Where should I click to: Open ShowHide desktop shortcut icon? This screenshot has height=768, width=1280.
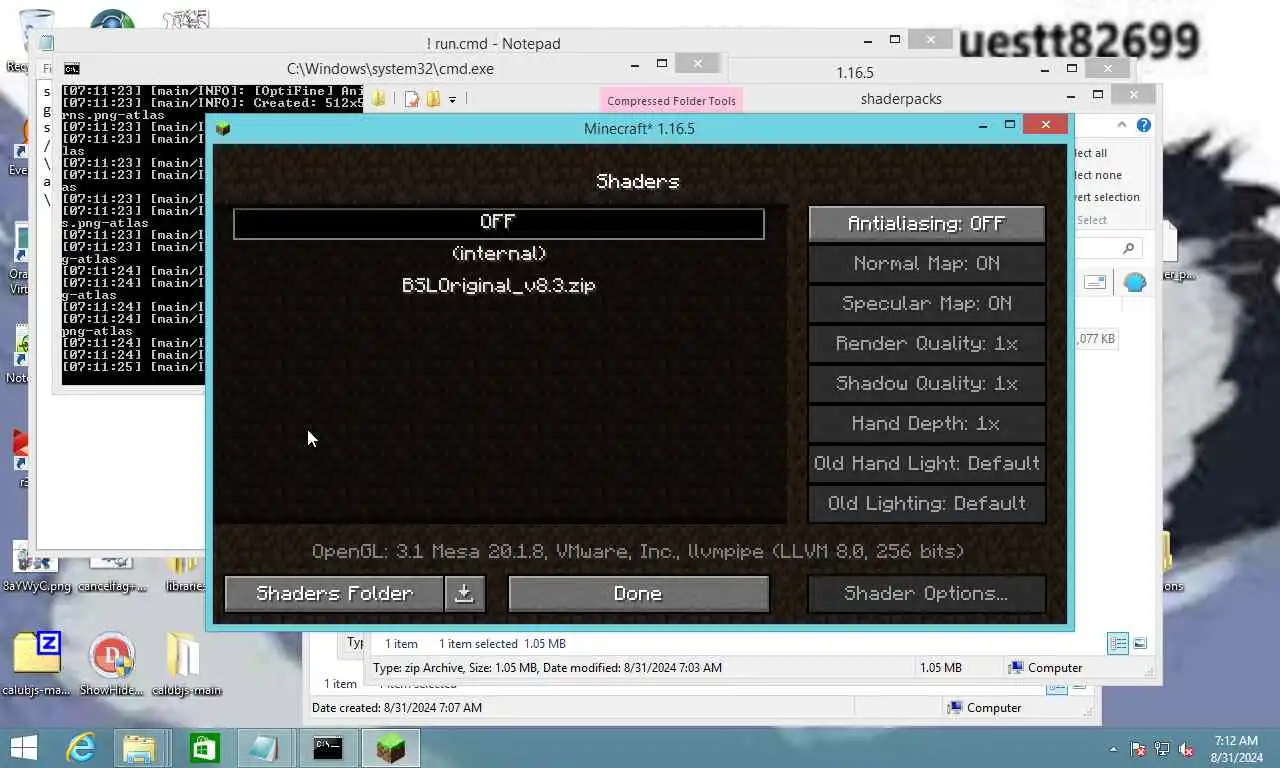point(111,664)
